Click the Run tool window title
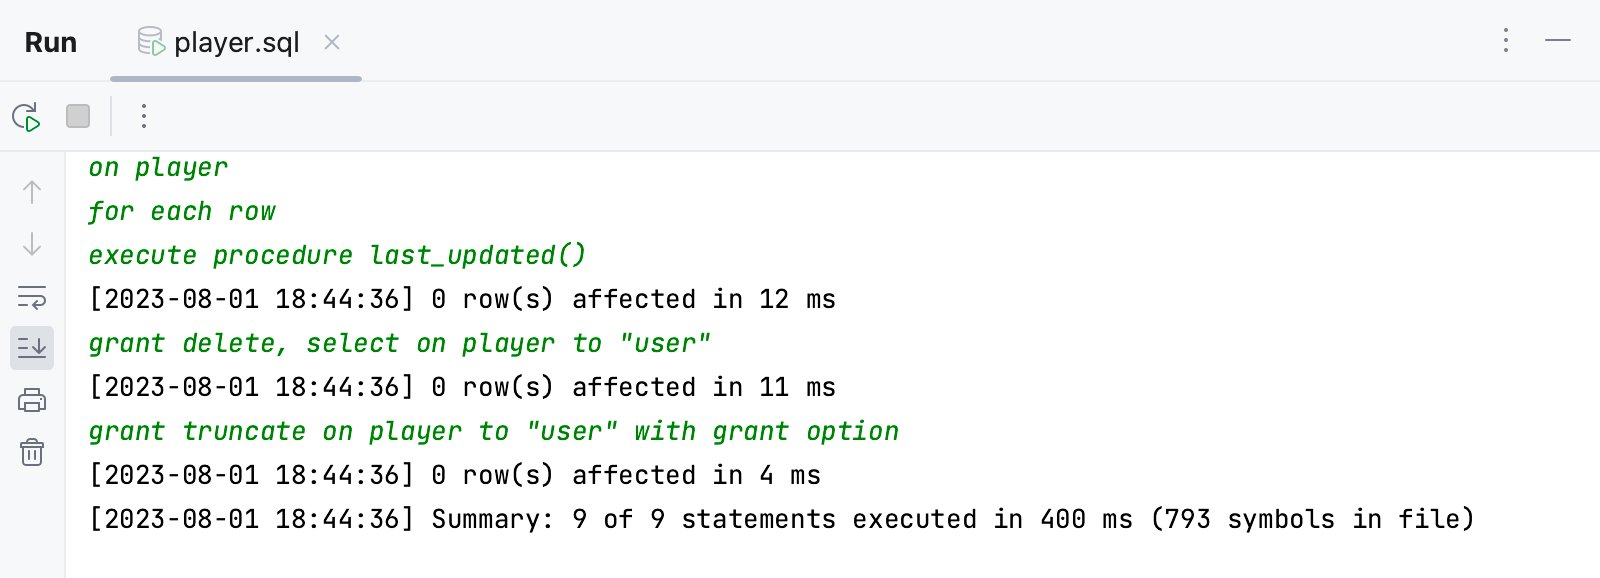This screenshot has width=1600, height=578. click(x=50, y=42)
